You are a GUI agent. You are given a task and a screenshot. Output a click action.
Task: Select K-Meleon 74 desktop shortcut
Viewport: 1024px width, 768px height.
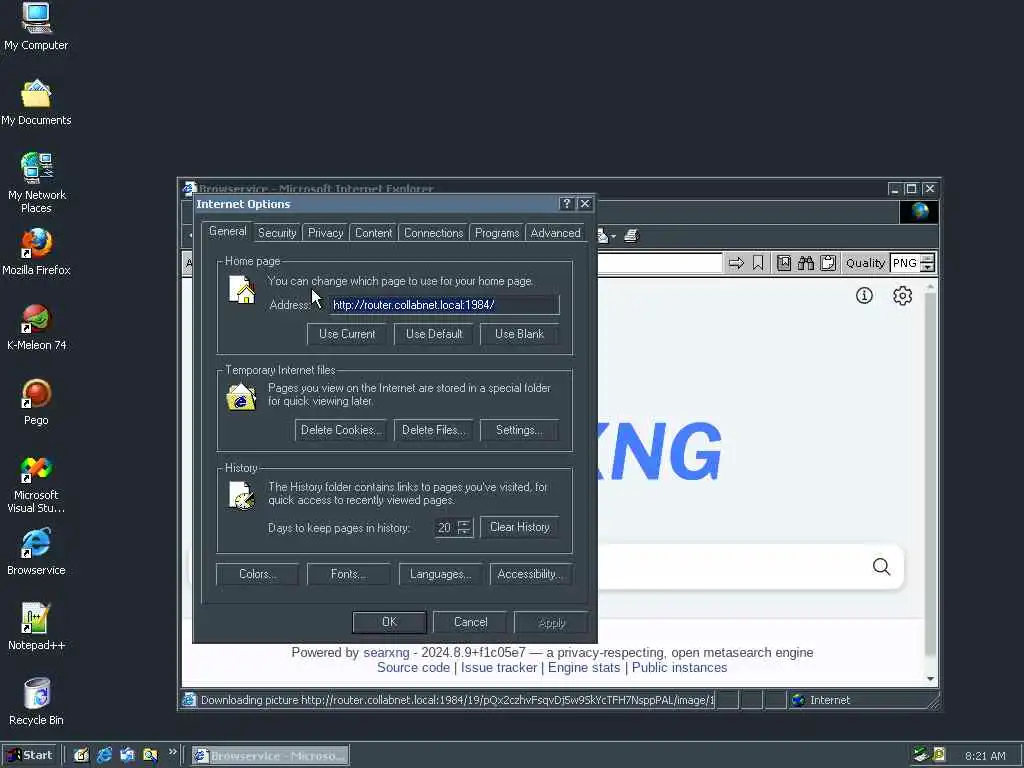click(x=36, y=327)
